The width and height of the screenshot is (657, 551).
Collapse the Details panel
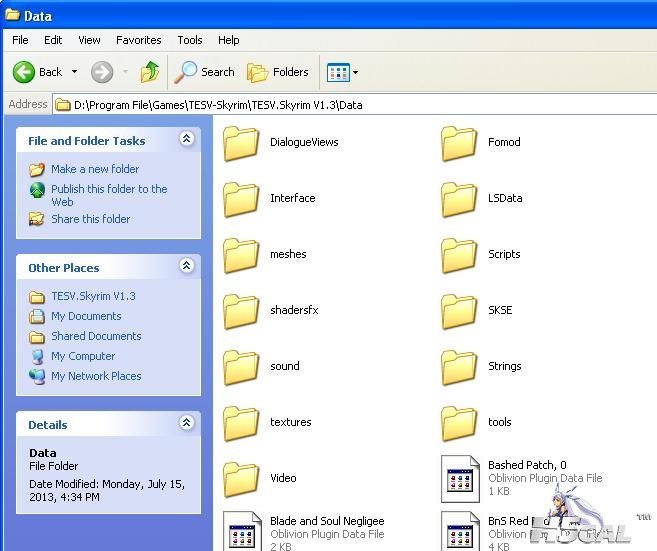[186, 422]
